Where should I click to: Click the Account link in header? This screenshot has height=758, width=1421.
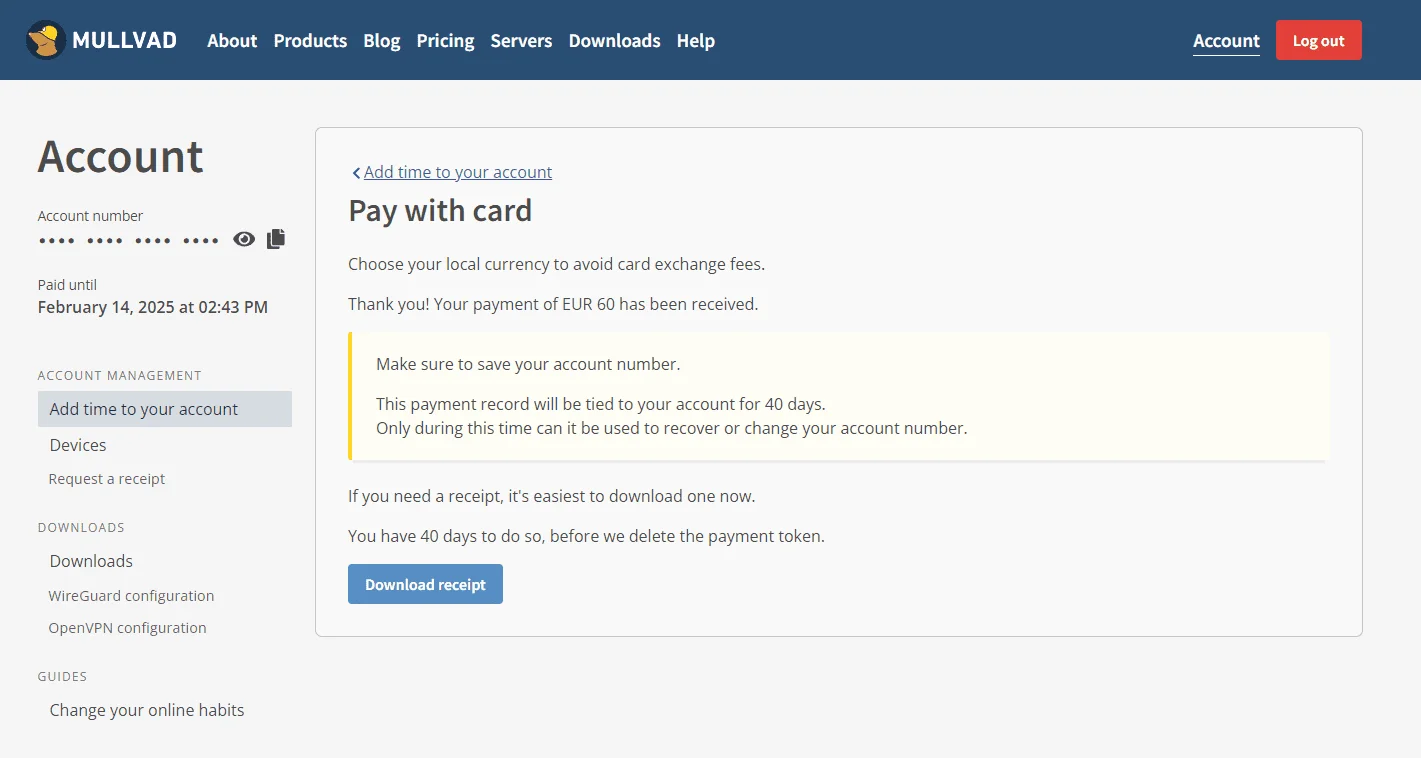[x=1226, y=41]
